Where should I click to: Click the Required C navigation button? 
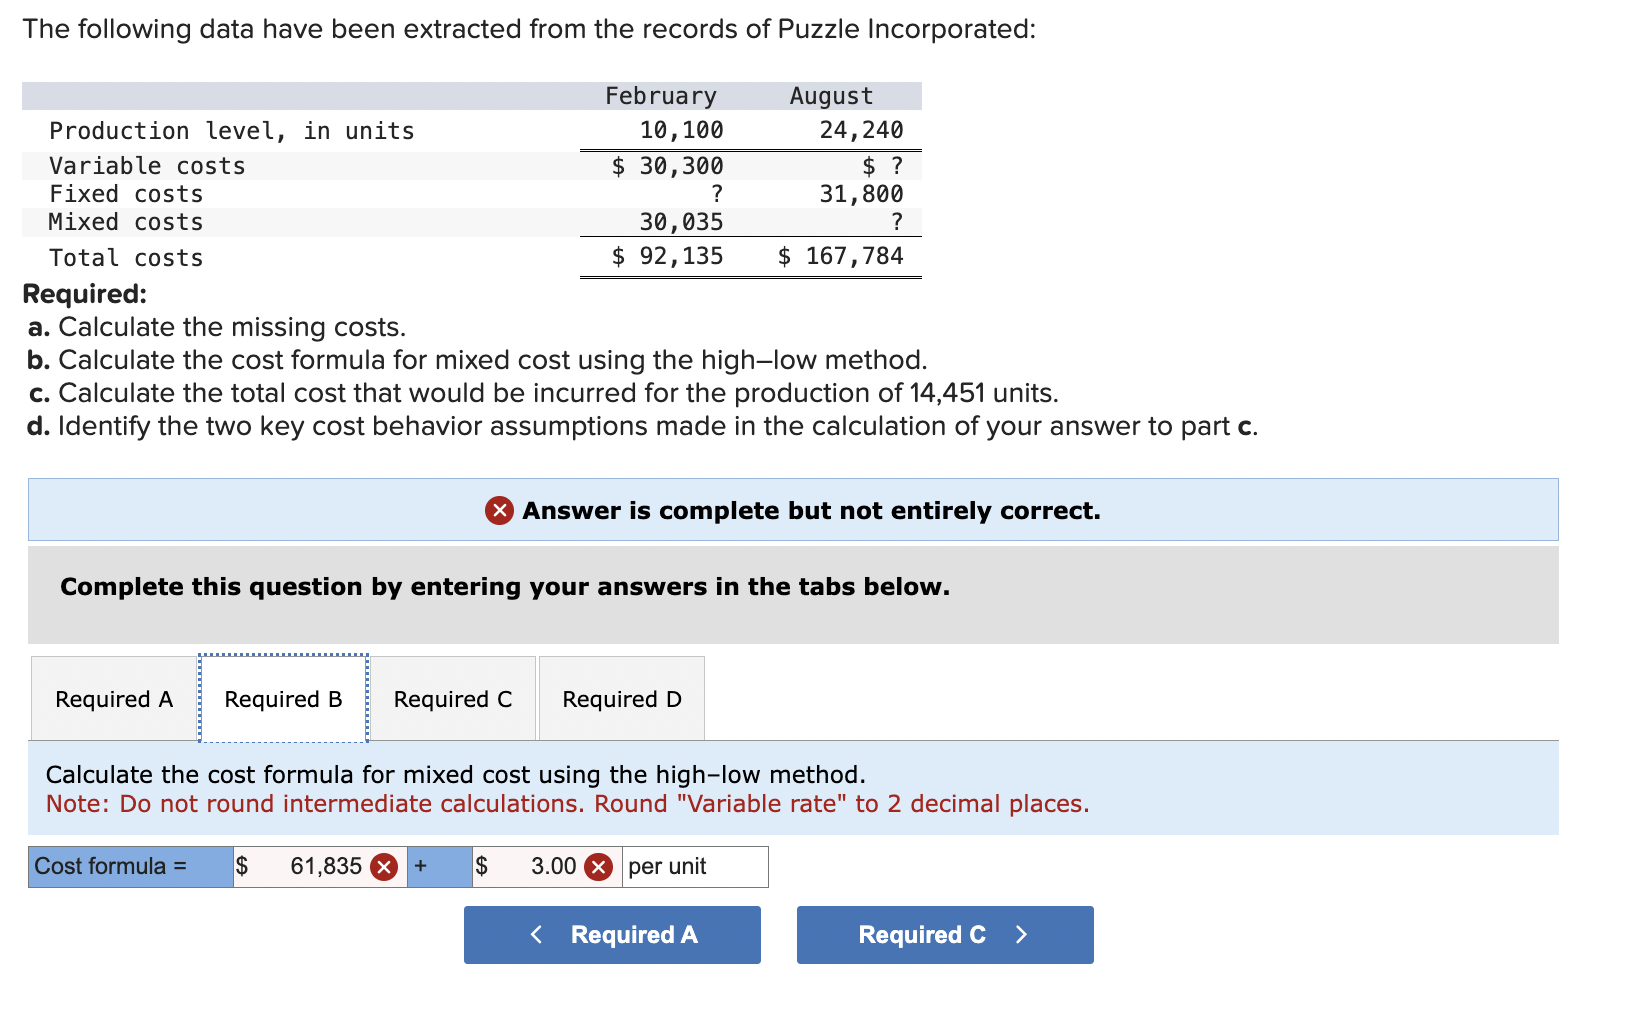coord(944,934)
